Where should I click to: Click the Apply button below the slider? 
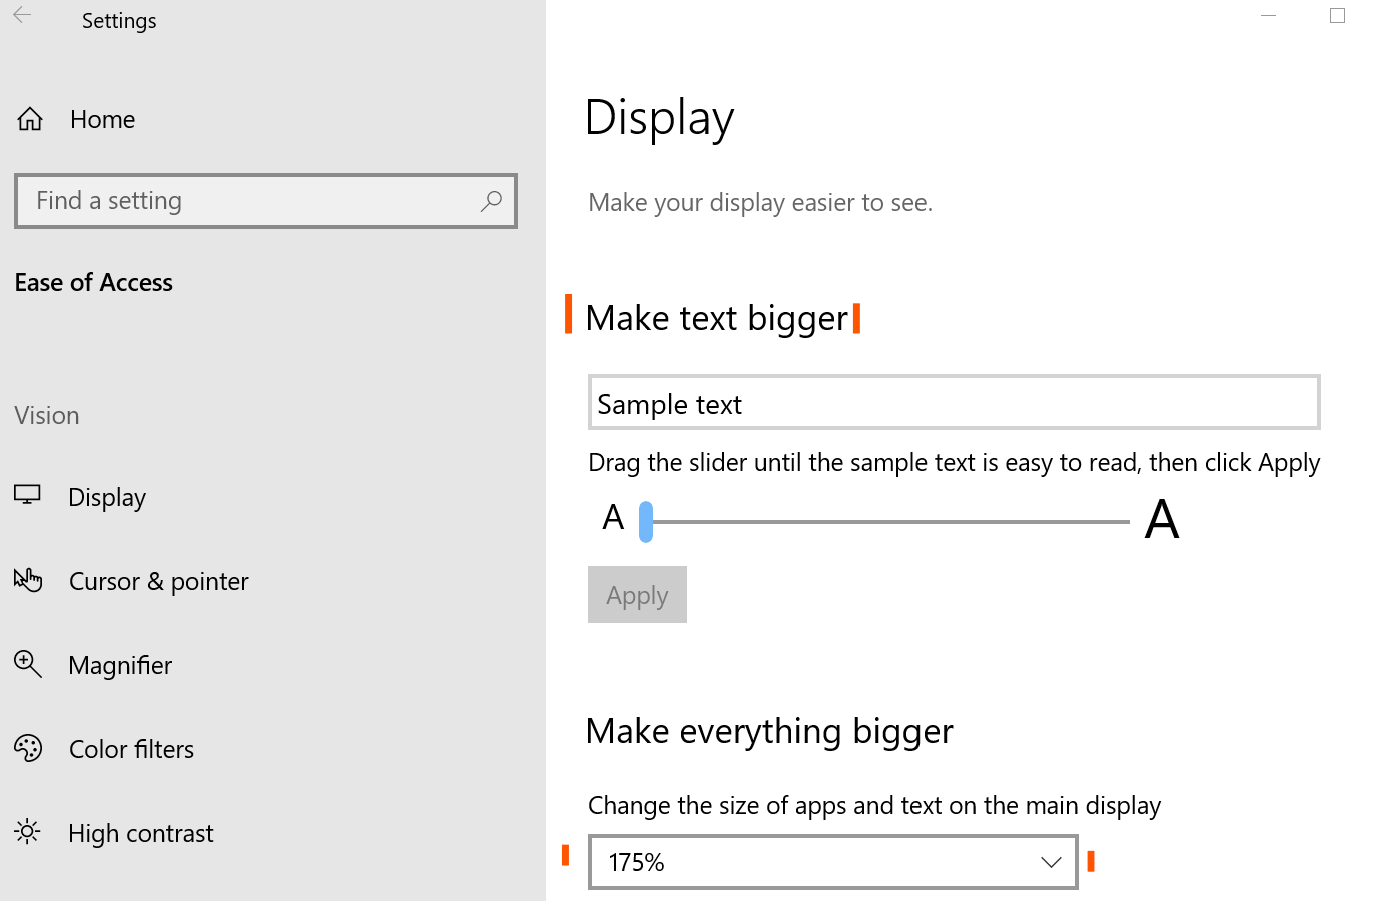637,594
